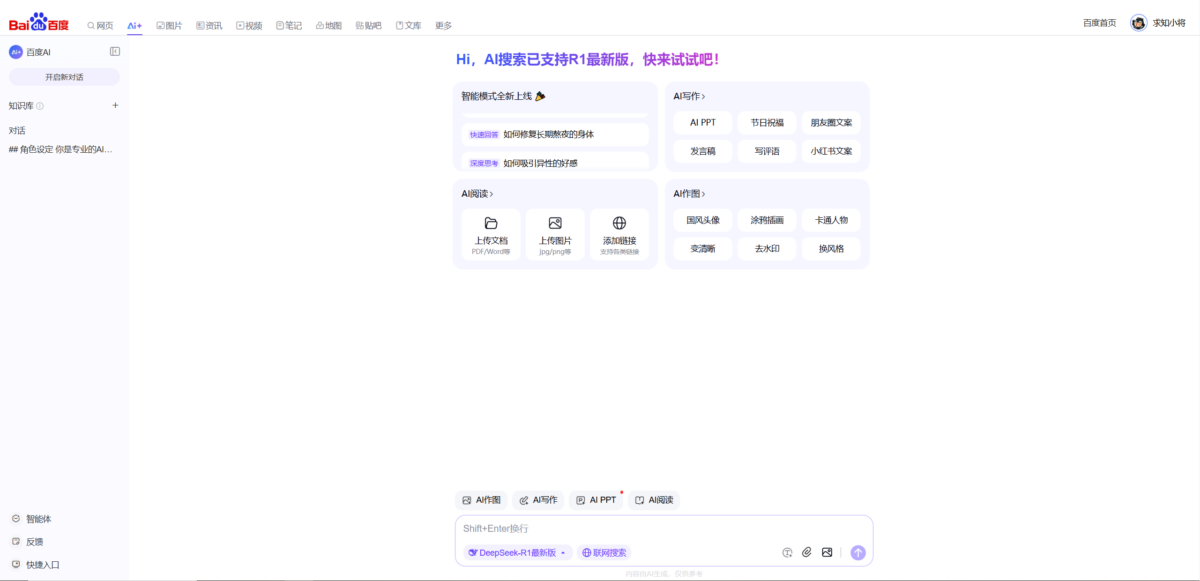Switch to the 网页 tab
The width and height of the screenshot is (1200, 581).
coord(100,25)
